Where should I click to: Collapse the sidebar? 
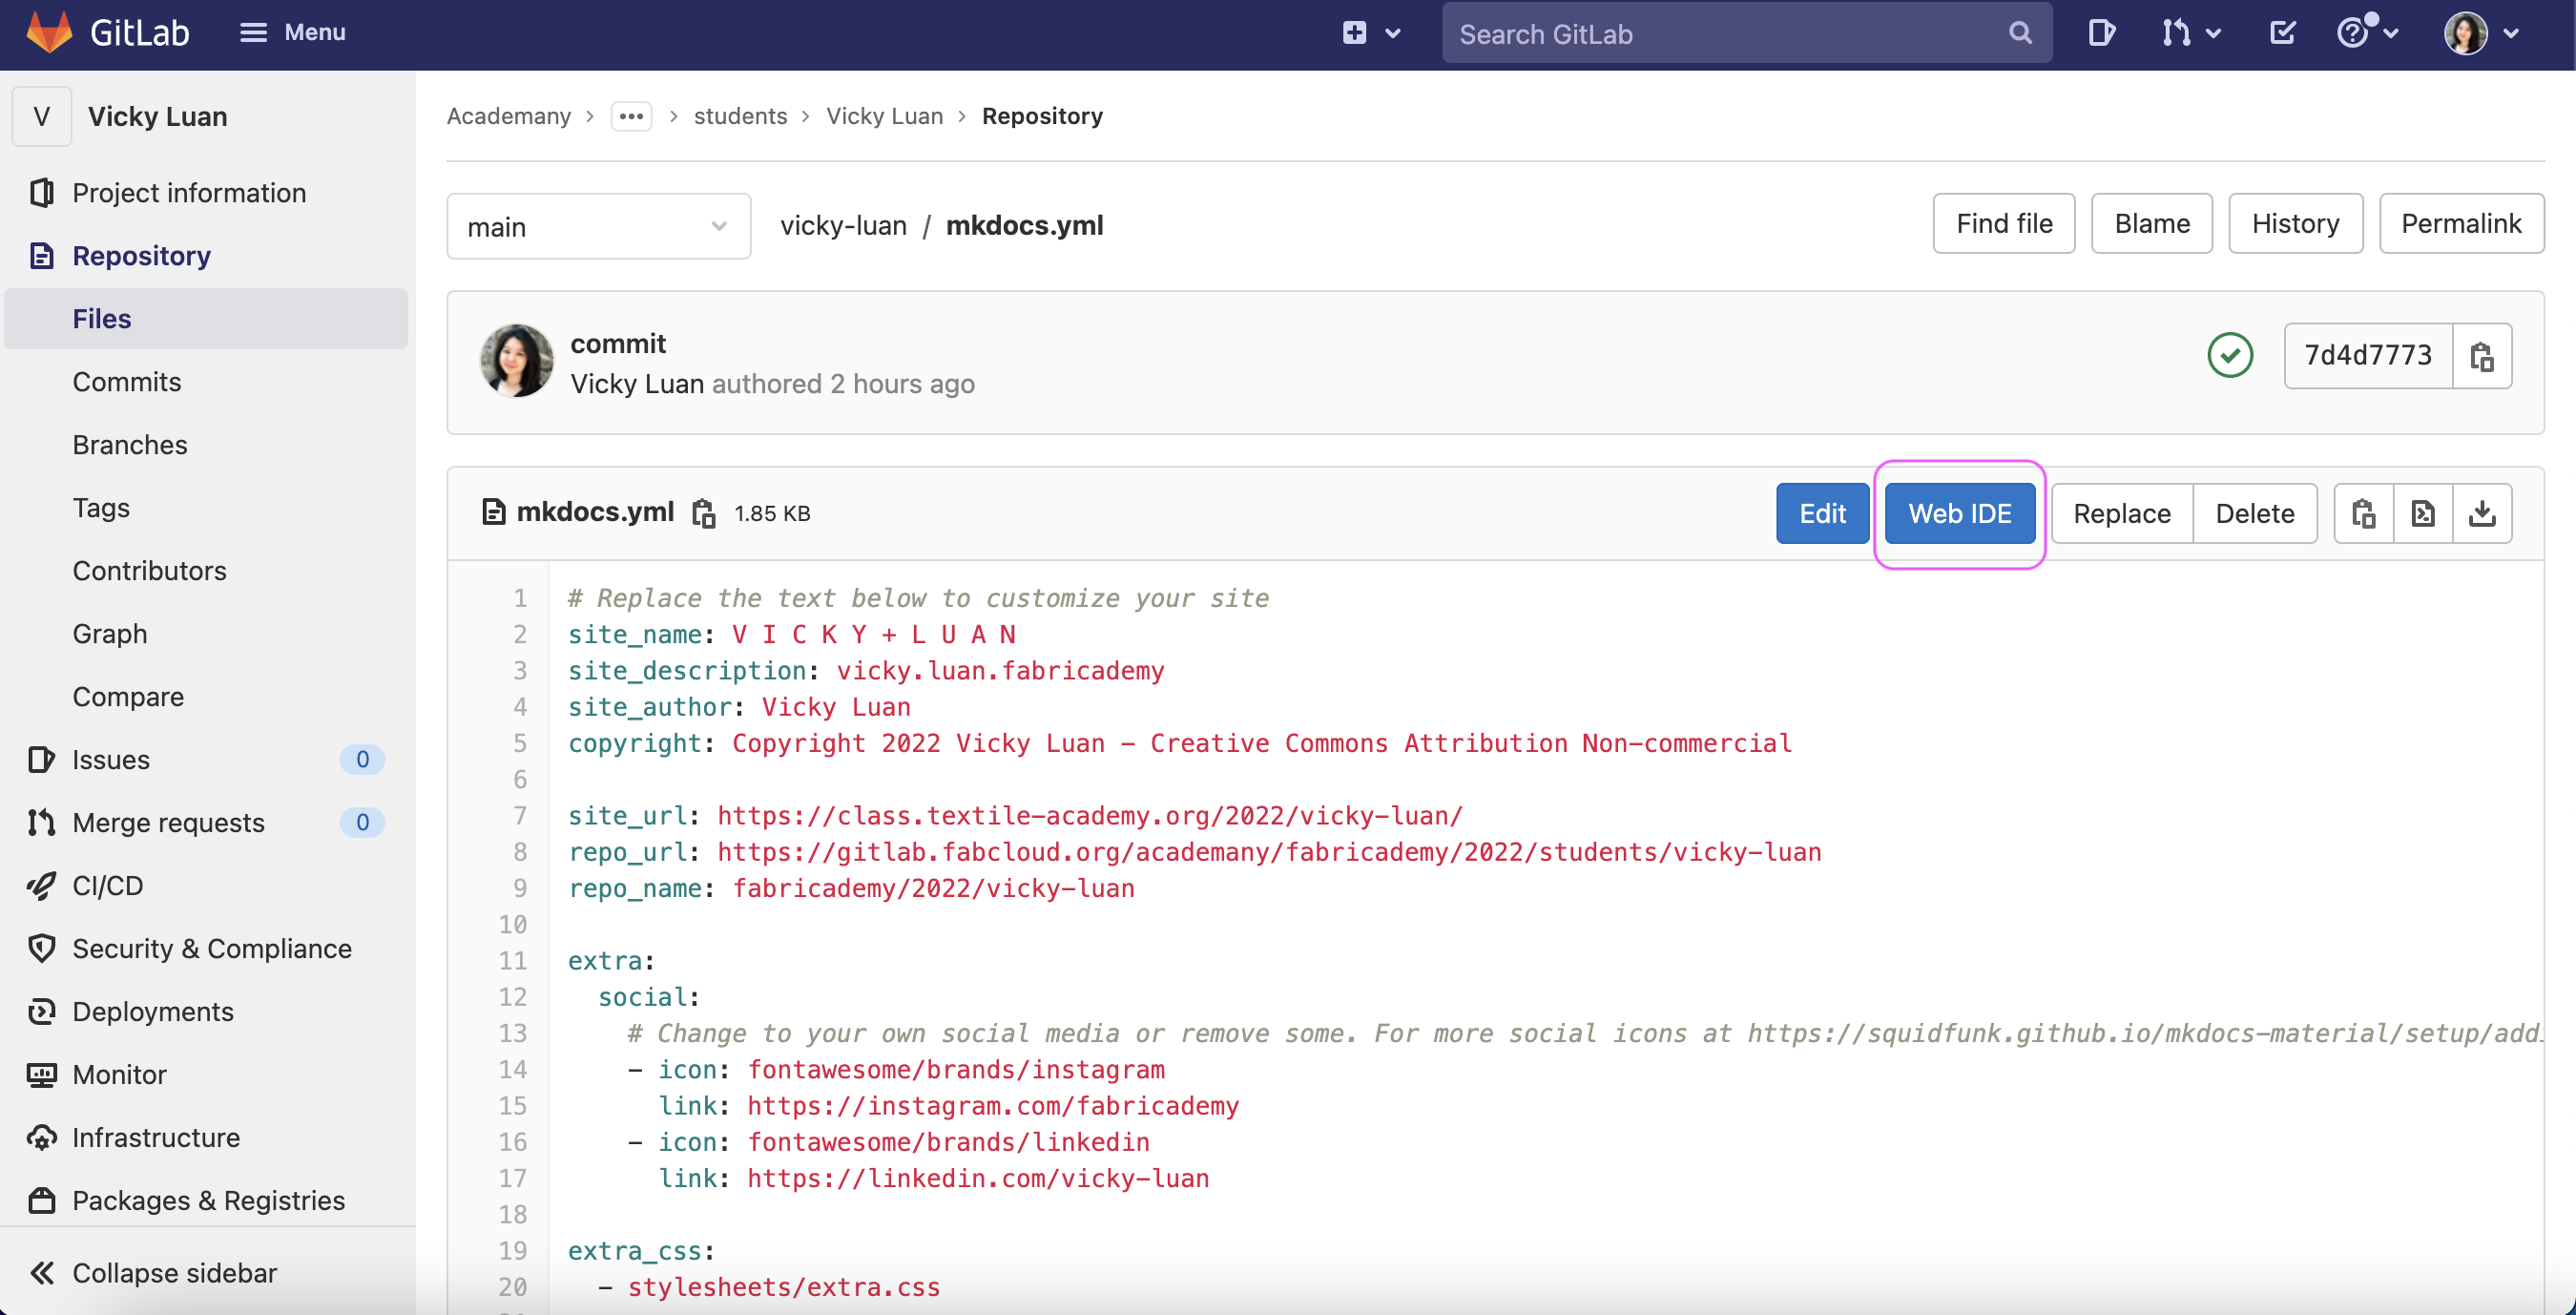[154, 1272]
